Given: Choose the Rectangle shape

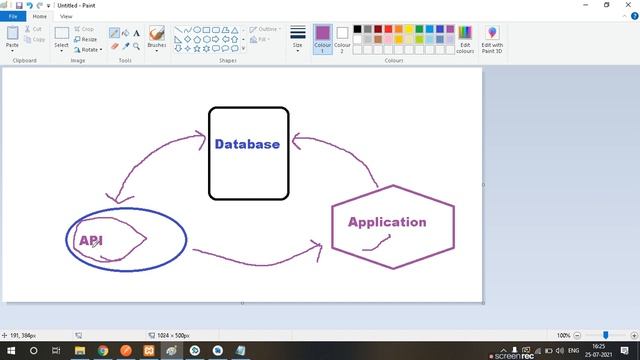Looking at the screenshot, I should (x=206, y=30).
